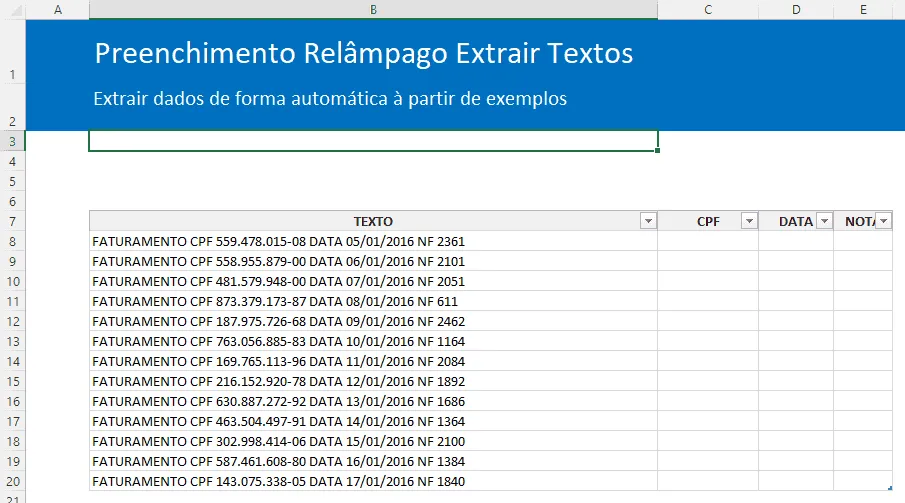Select the text cell with CPF 302.998.414-06

373,442
